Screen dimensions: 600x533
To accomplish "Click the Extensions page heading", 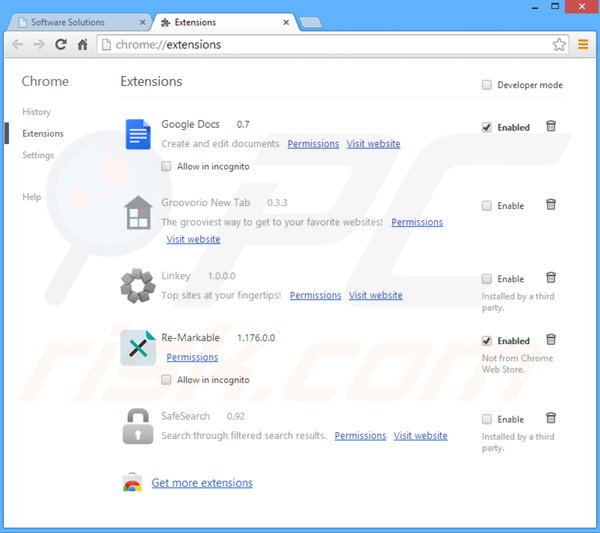I will click(x=151, y=81).
